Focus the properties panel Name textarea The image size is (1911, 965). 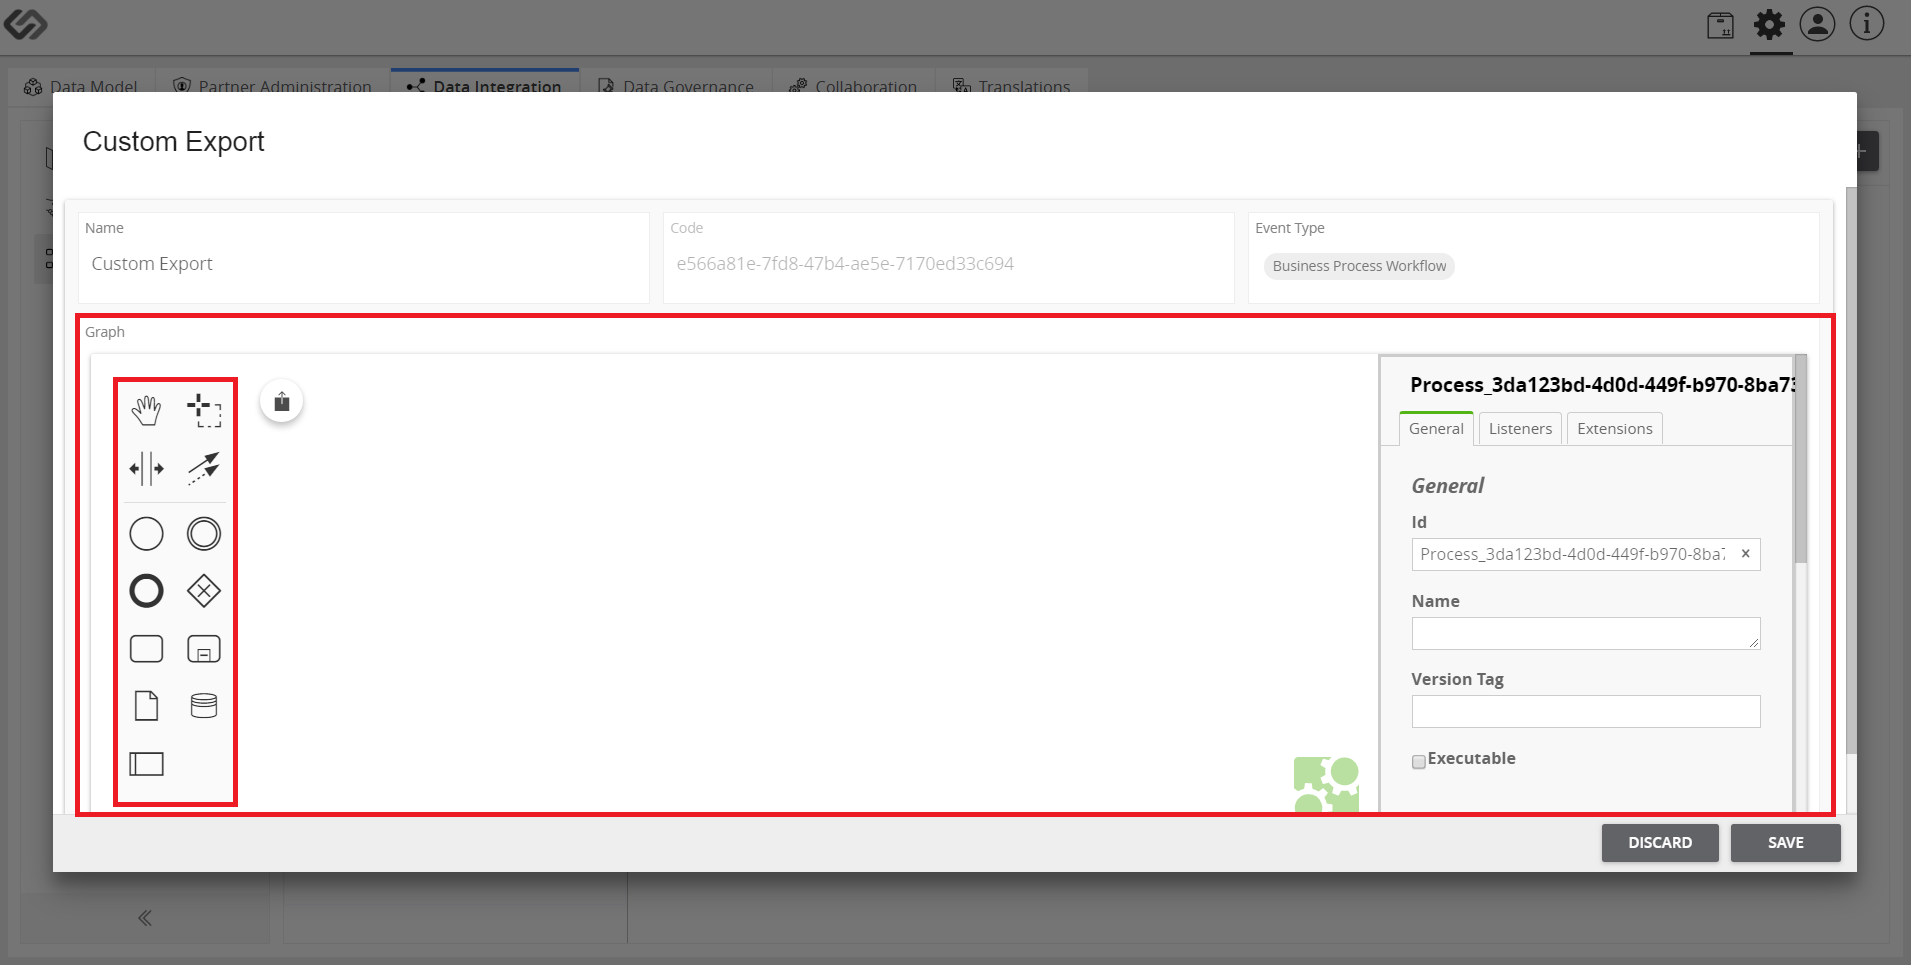click(x=1586, y=633)
